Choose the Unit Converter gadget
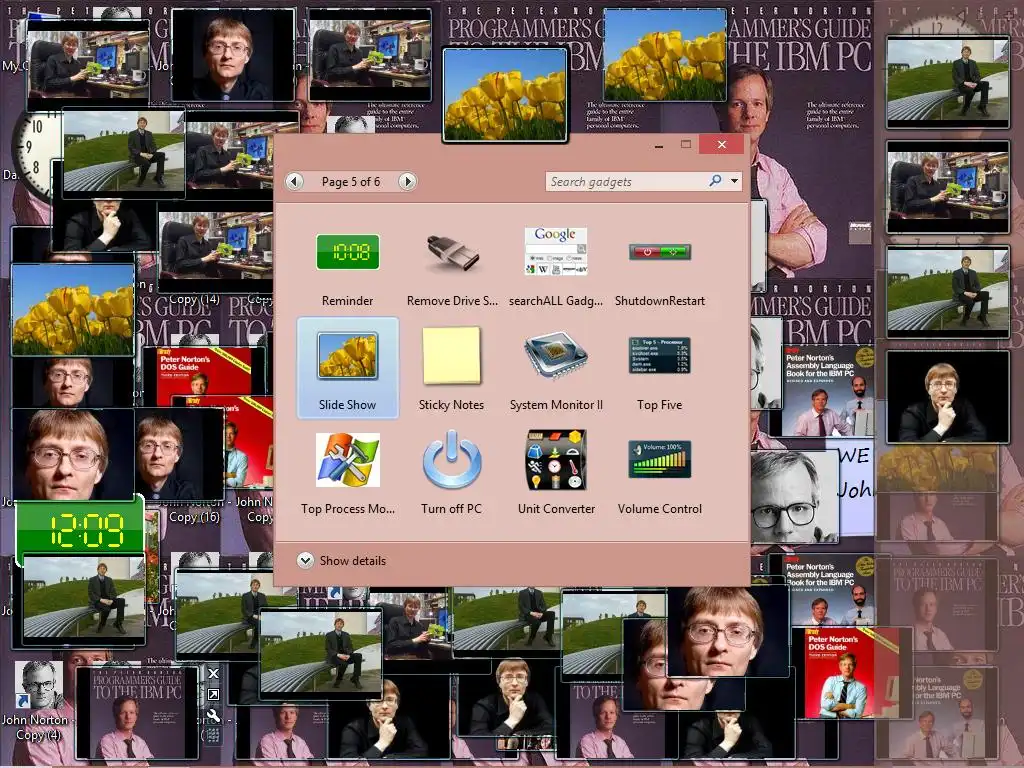1024x768 pixels. pyautogui.click(x=556, y=472)
